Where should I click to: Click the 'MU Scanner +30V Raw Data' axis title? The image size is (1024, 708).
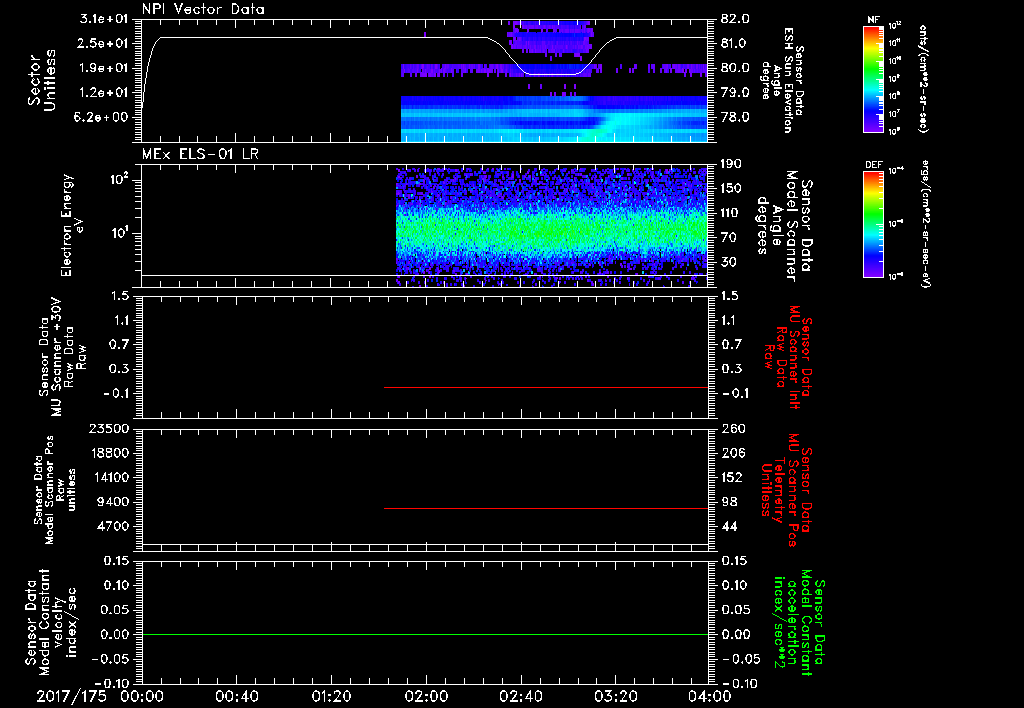tap(62, 357)
